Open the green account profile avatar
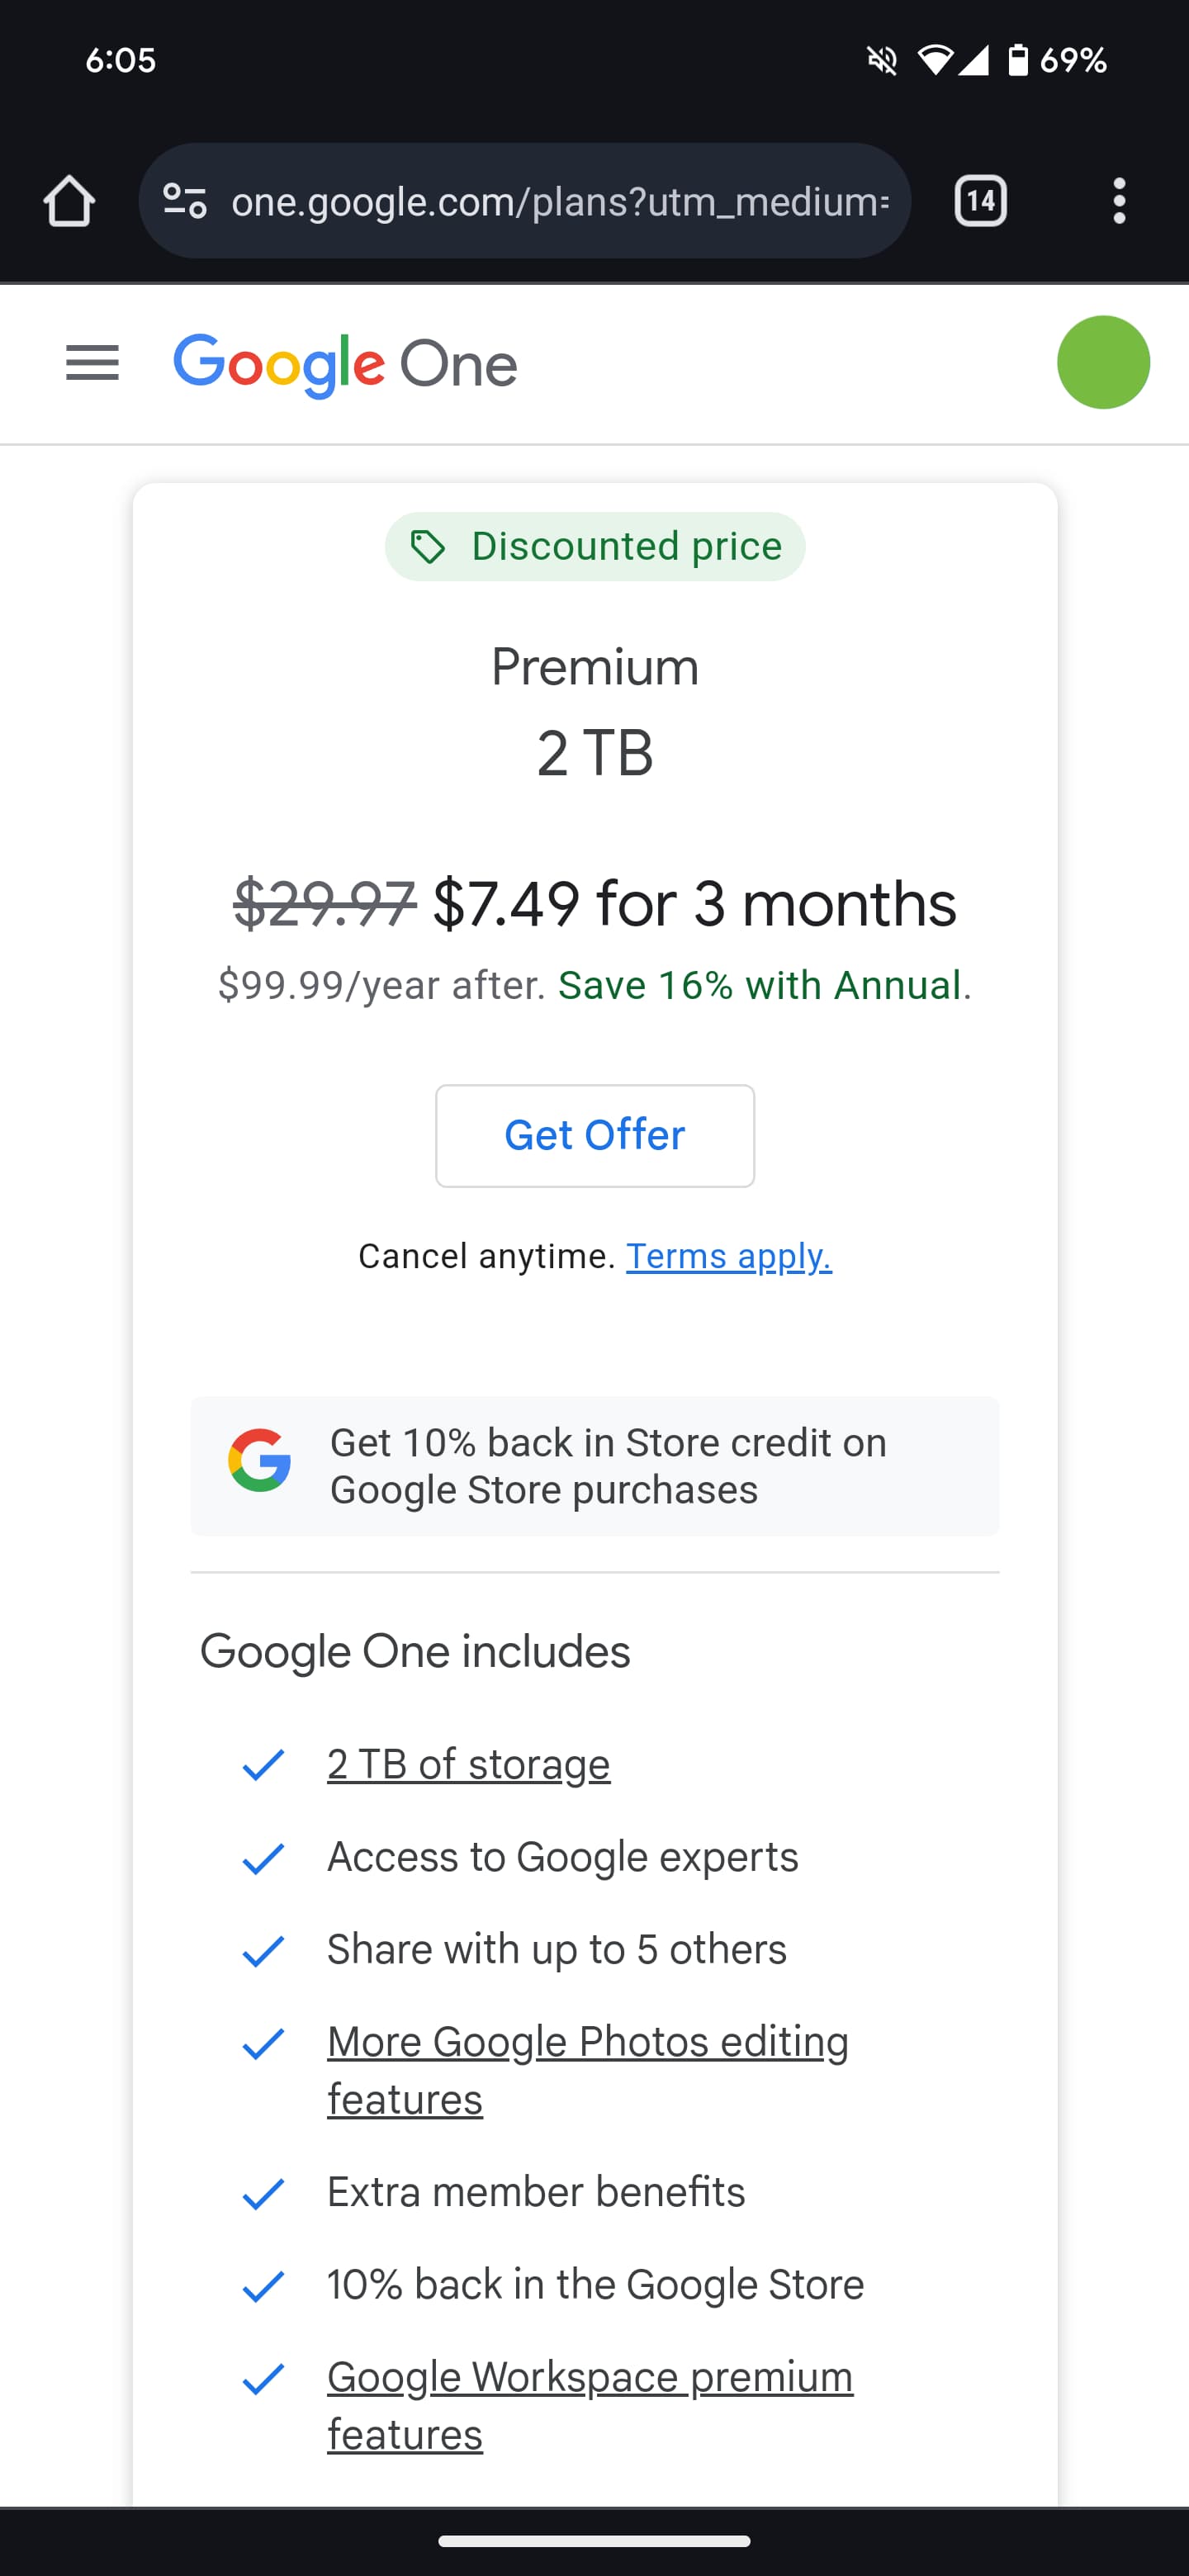The height and width of the screenshot is (2576, 1189). (x=1103, y=363)
